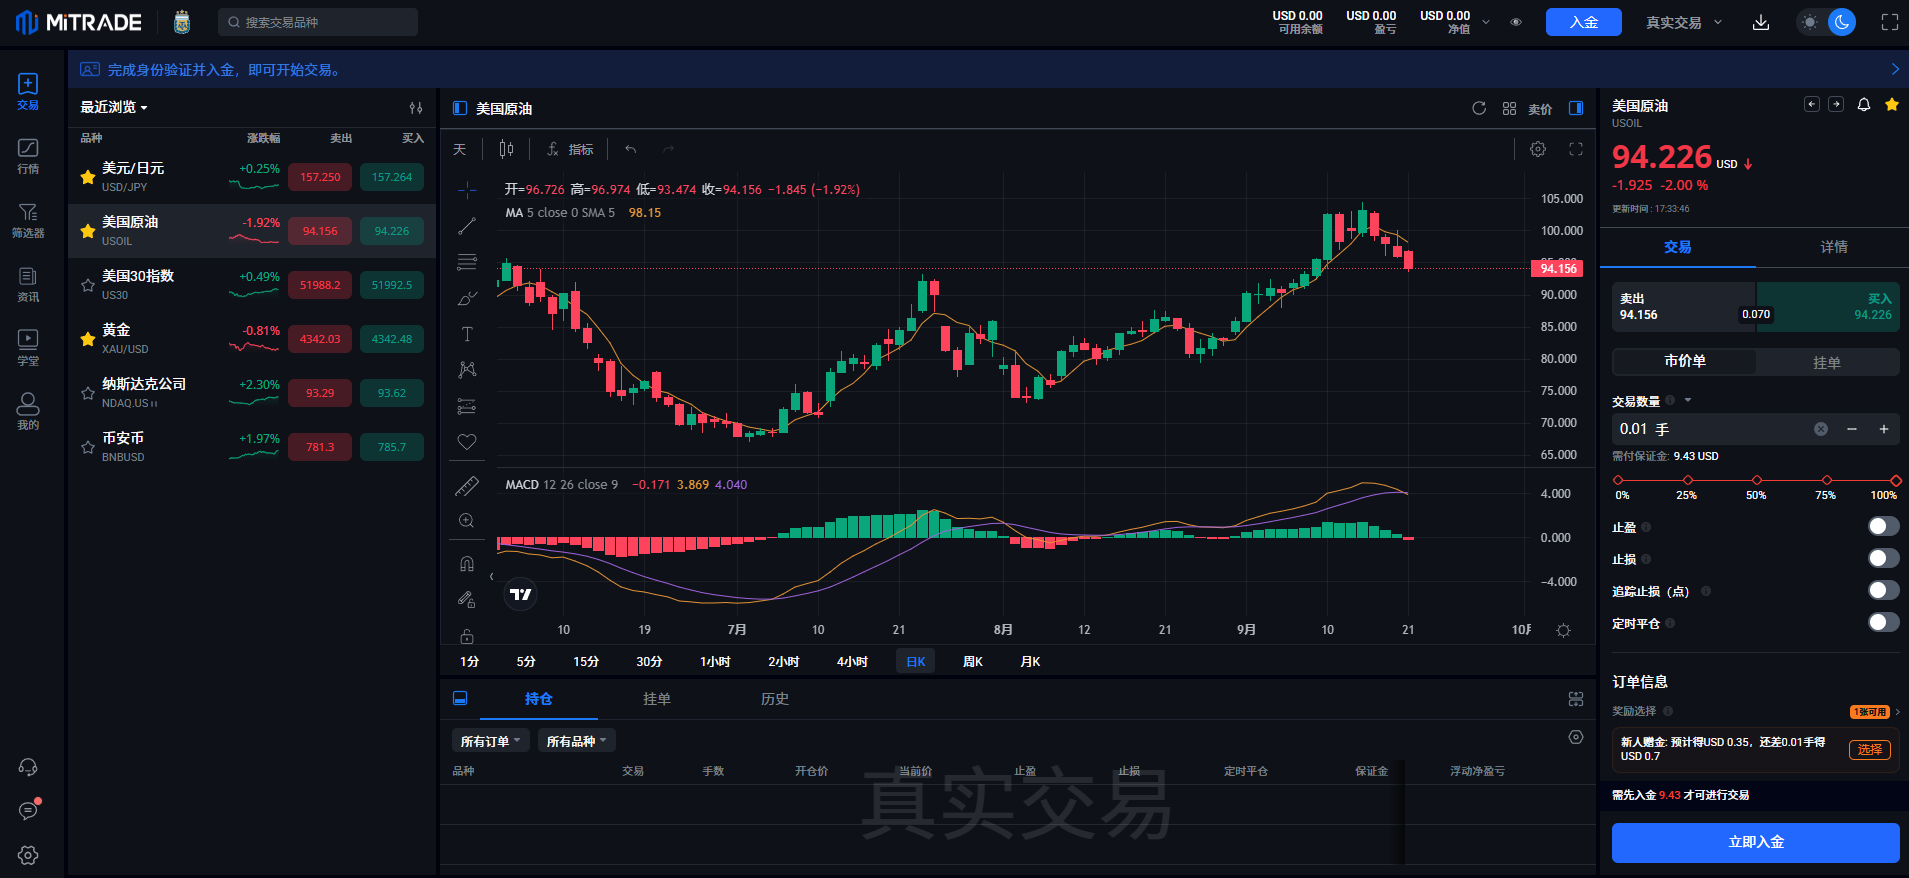The height and width of the screenshot is (878, 1909).
Task: Open the chat messages icon
Action: click(x=28, y=810)
